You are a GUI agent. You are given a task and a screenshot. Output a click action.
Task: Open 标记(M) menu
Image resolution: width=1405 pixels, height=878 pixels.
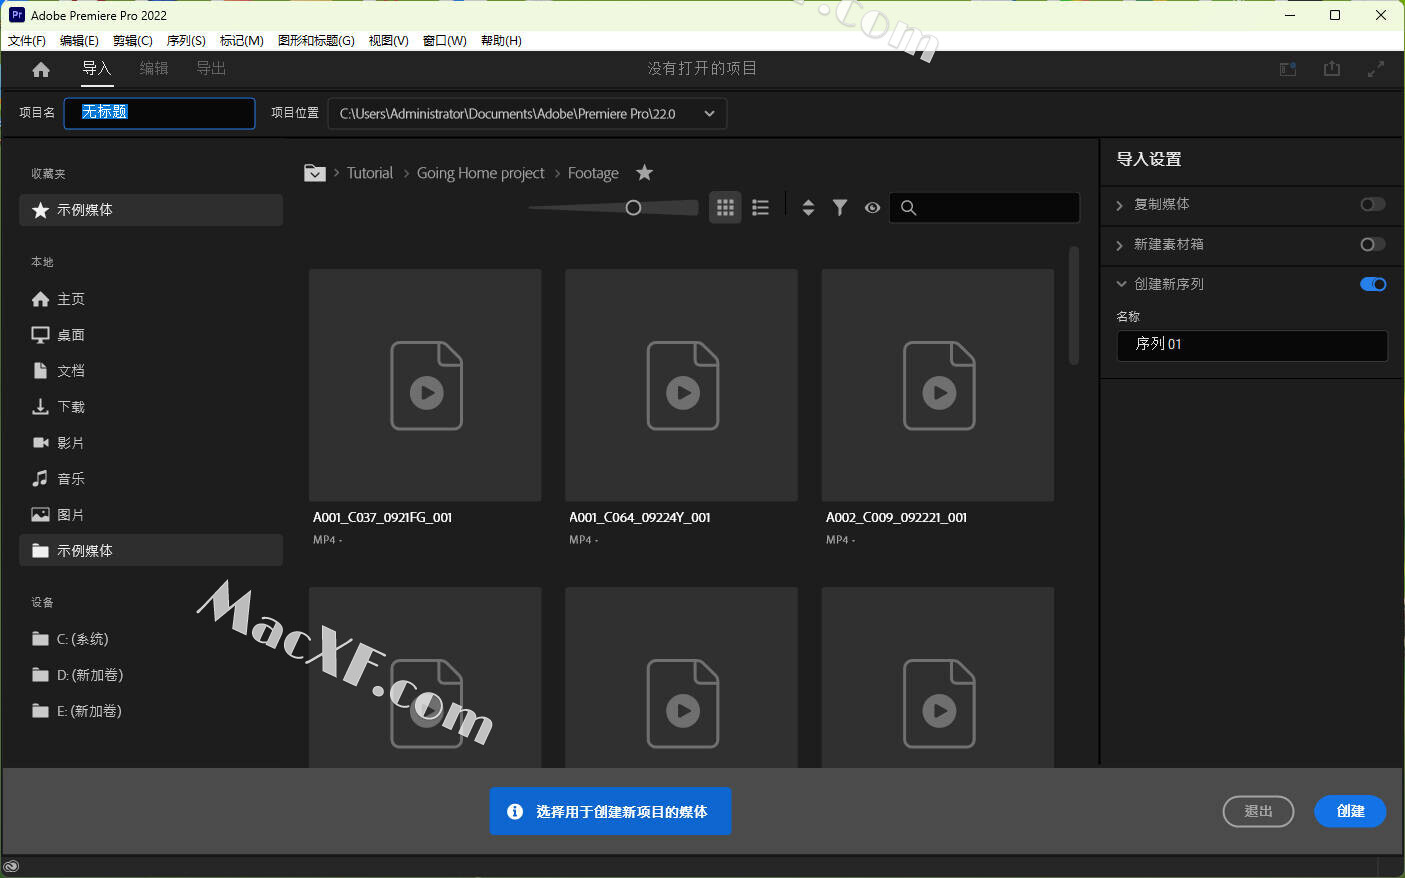pos(242,41)
